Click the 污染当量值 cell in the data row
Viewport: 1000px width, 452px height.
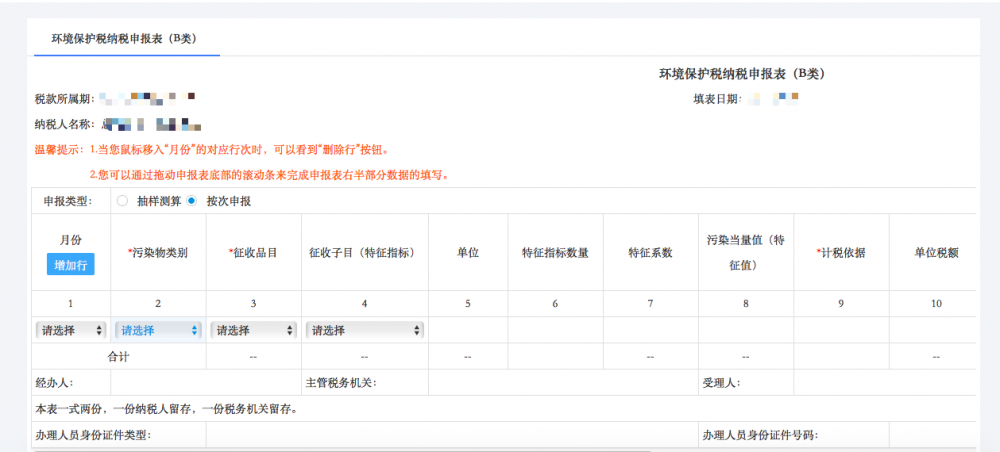pyautogui.click(x=745, y=330)
